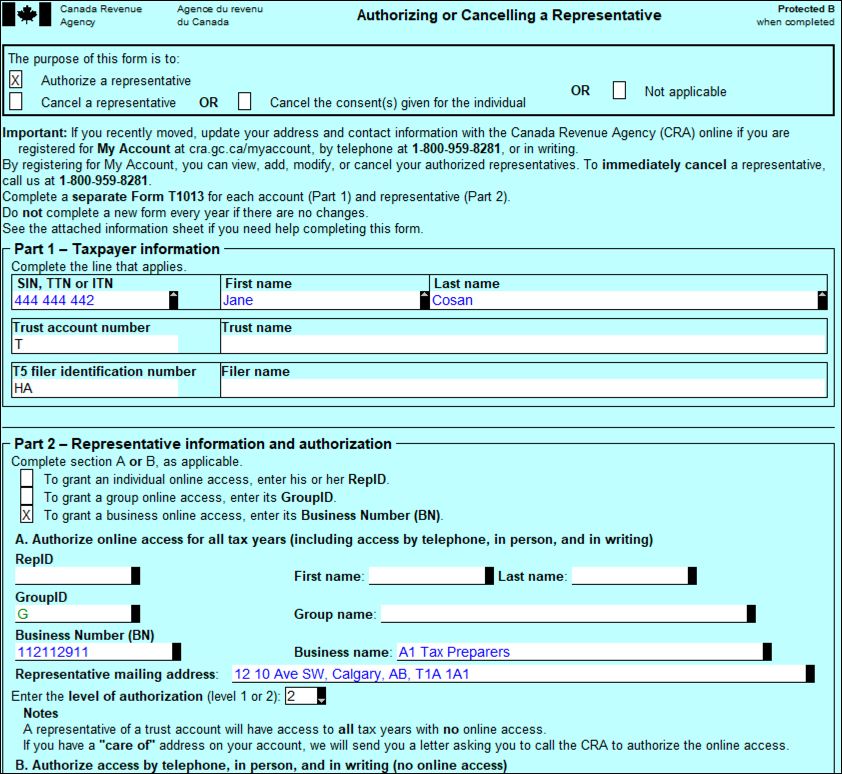Click the first 1-800-959-8281 phone number, after 'by telephone at'
This screenshot has height=774, width=842.
tap(456, 149)
